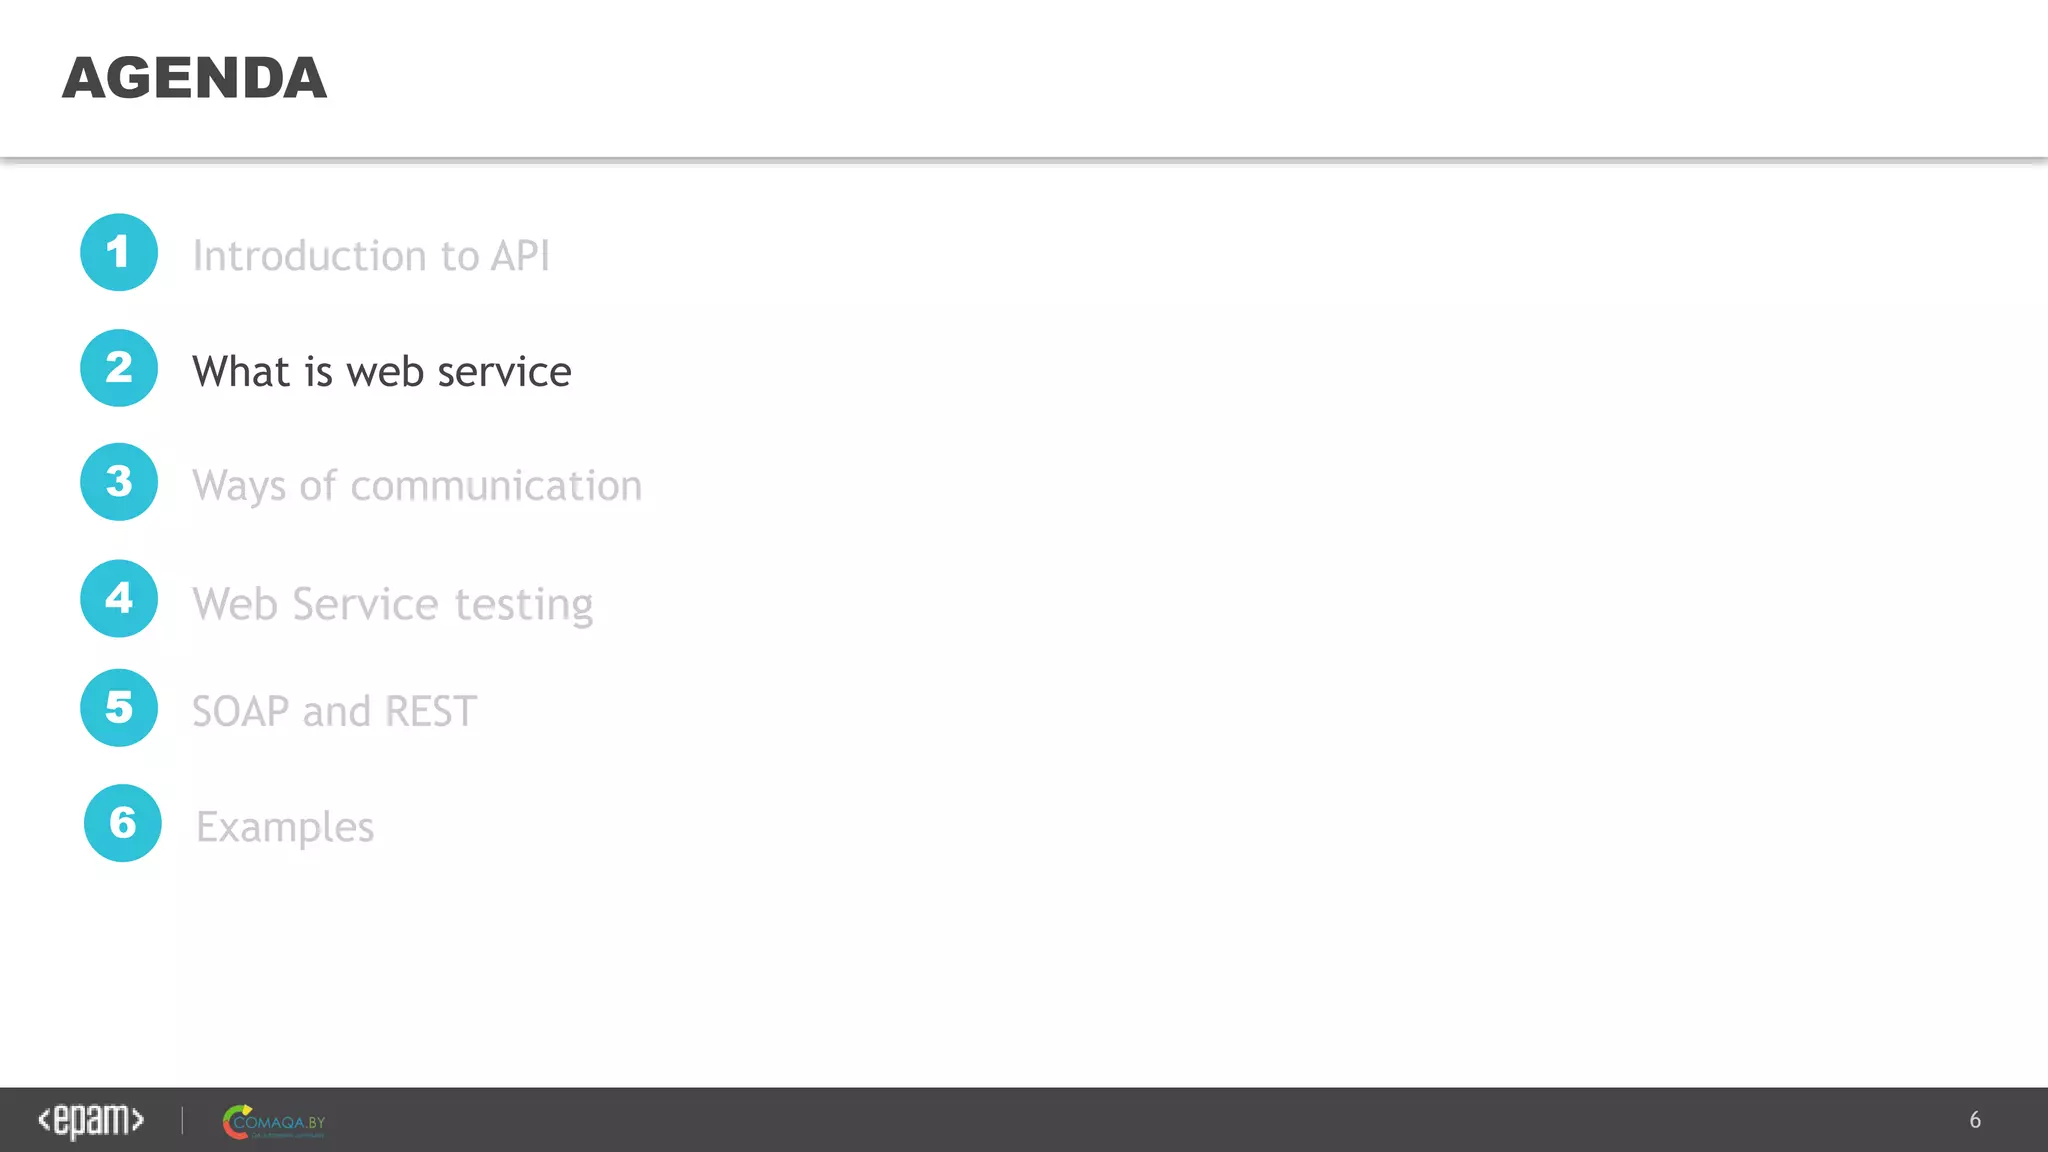This screenshot has height=1152, width=2048.
Task: Click the number 6 circle badge
Action: [x=123, y=823]
